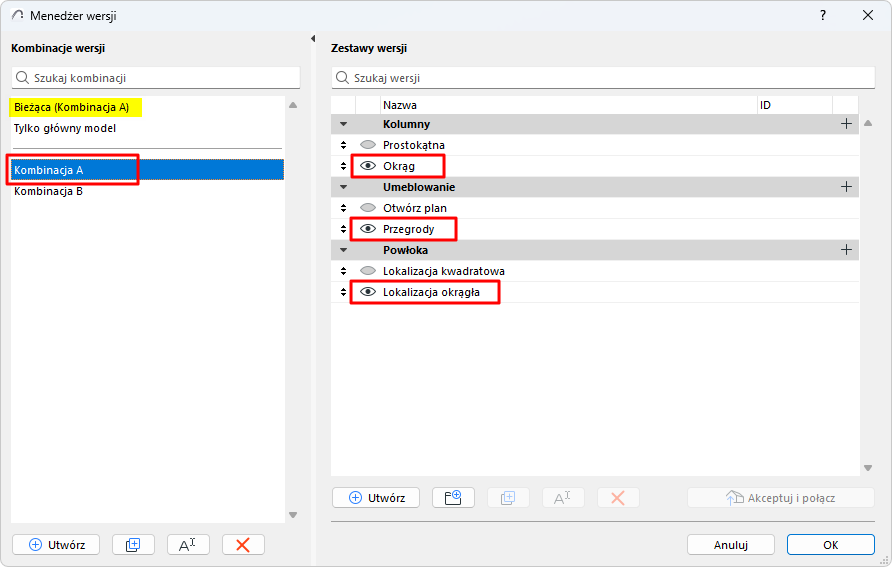Click the Kolumny group title
892x567 pixels.
pos(406,124)
